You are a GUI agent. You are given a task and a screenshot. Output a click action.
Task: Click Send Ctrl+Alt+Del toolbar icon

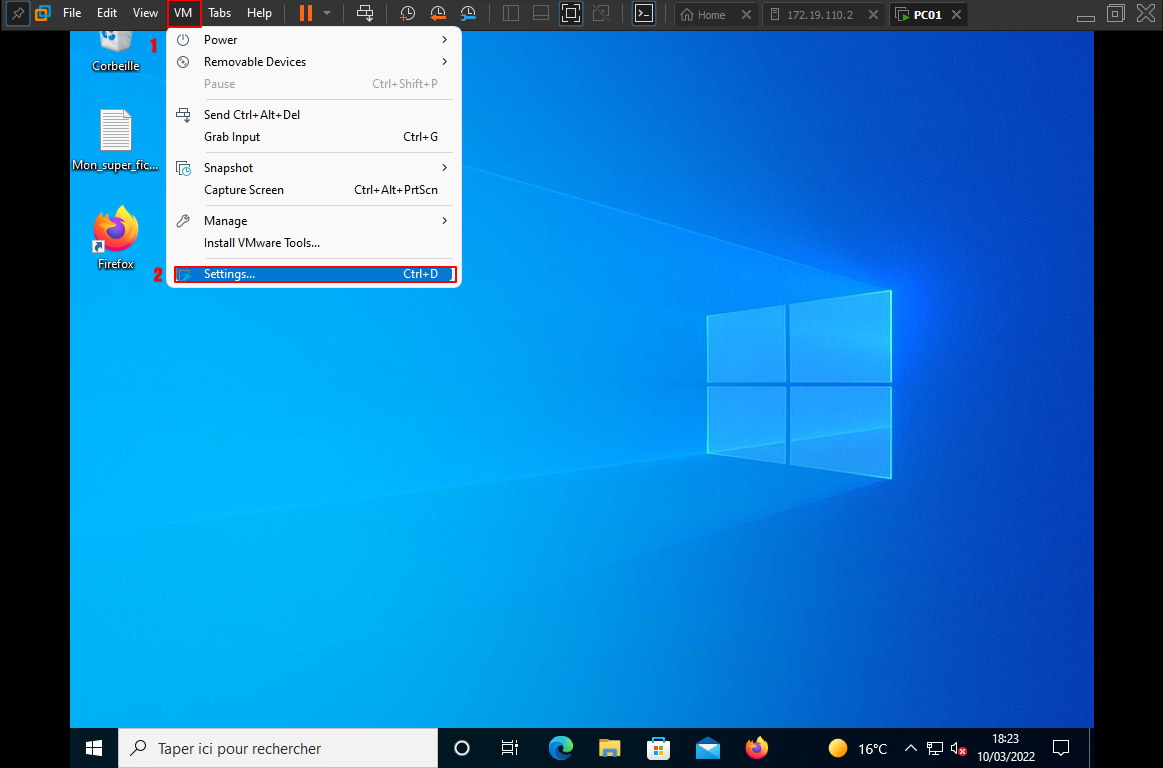click(366, 14)
